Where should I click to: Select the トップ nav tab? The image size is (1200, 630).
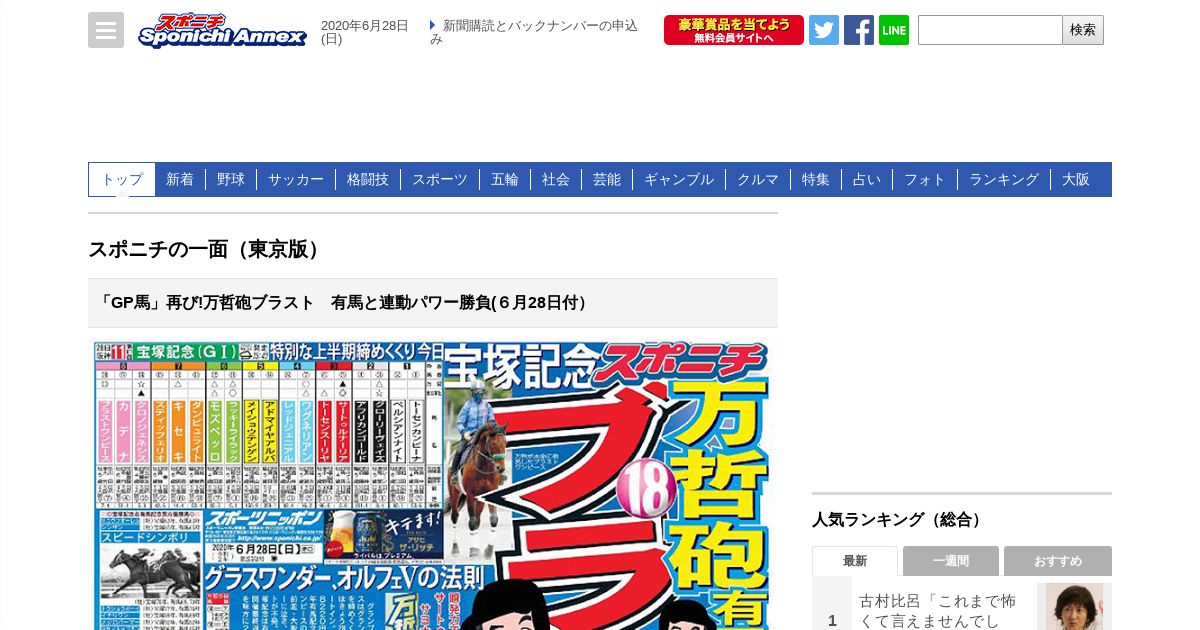[x=122, y=180]
